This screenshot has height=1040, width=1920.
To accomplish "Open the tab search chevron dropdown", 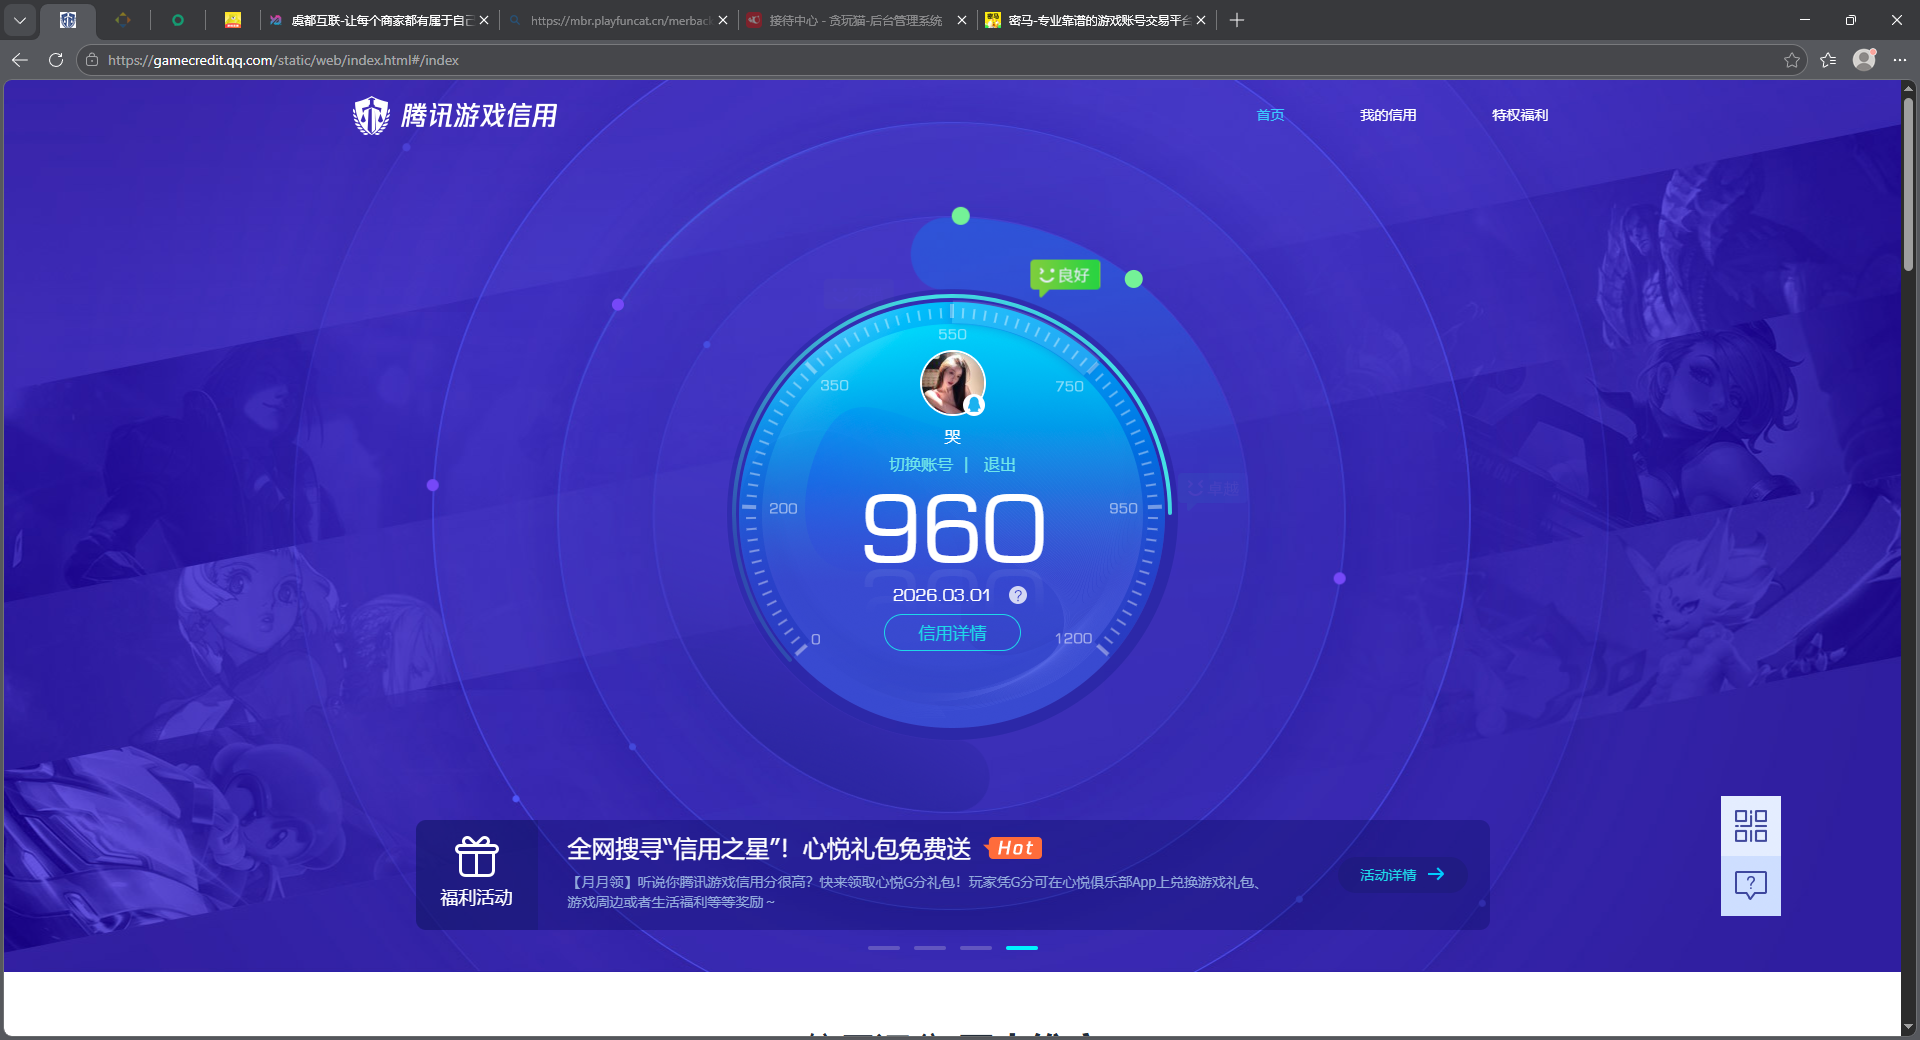I will 20,20.
